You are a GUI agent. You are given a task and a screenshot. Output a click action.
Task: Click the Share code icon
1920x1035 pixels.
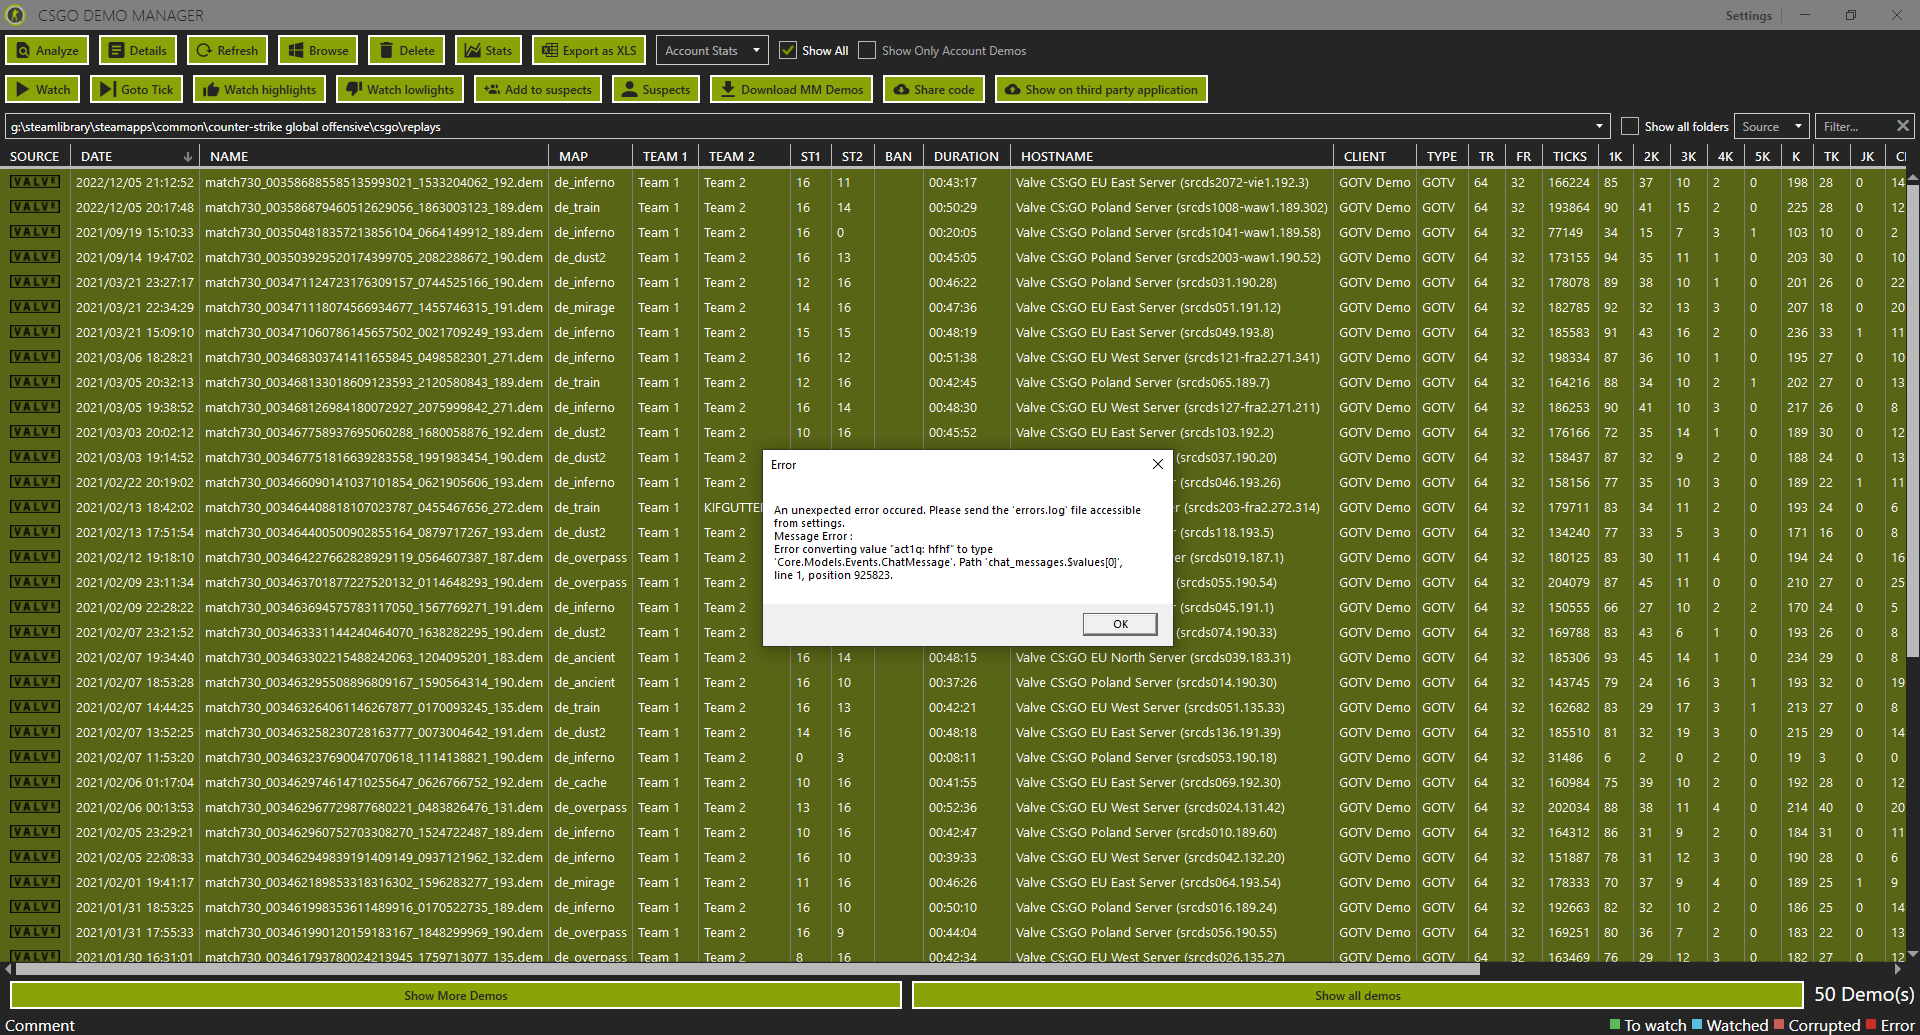[933, 89]
